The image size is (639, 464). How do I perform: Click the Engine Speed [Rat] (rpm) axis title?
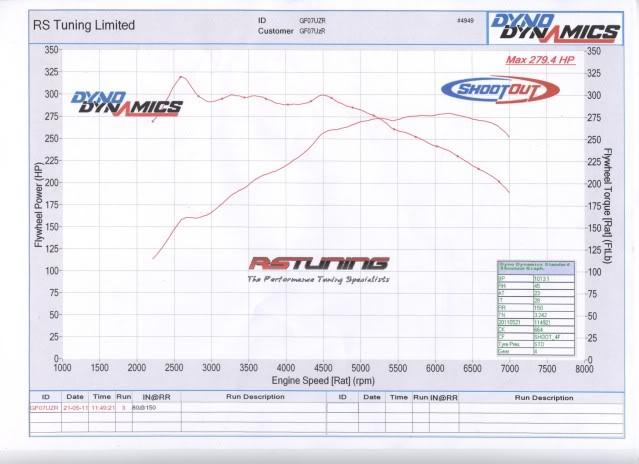[x=323, y=380]
